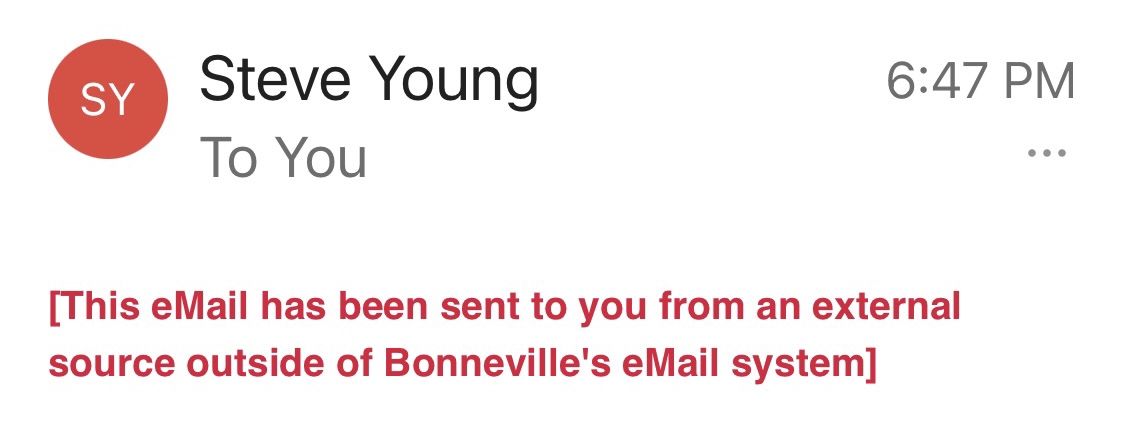Click "You" in the recipient line
1125x431 pixels.
(x=322, y=158)
